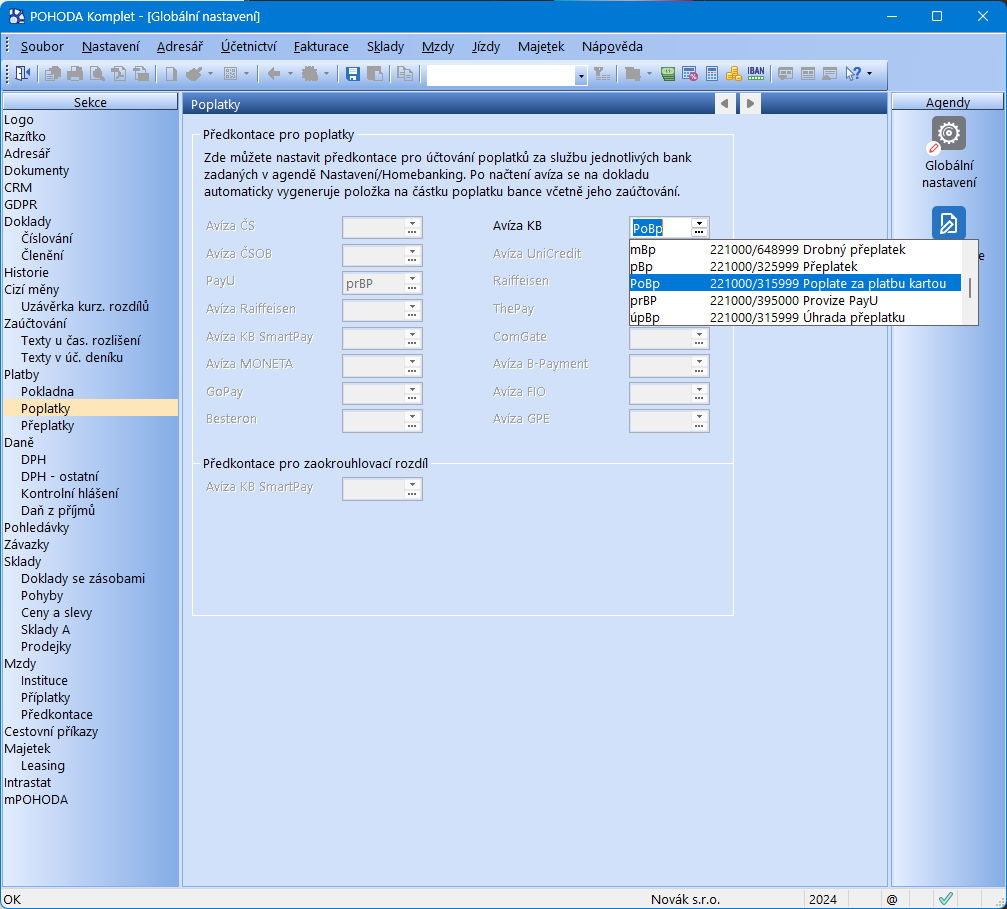Screen dimensions: 1007x909
Task: Click the blue document agenda icon
Action: pos(949,223)
